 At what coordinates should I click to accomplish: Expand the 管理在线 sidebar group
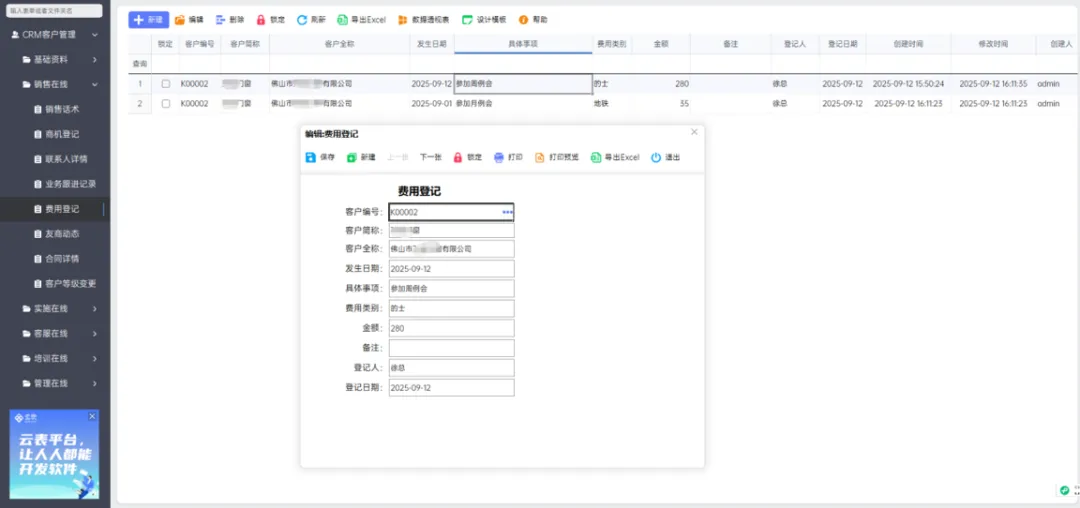(x=94, y=383)
